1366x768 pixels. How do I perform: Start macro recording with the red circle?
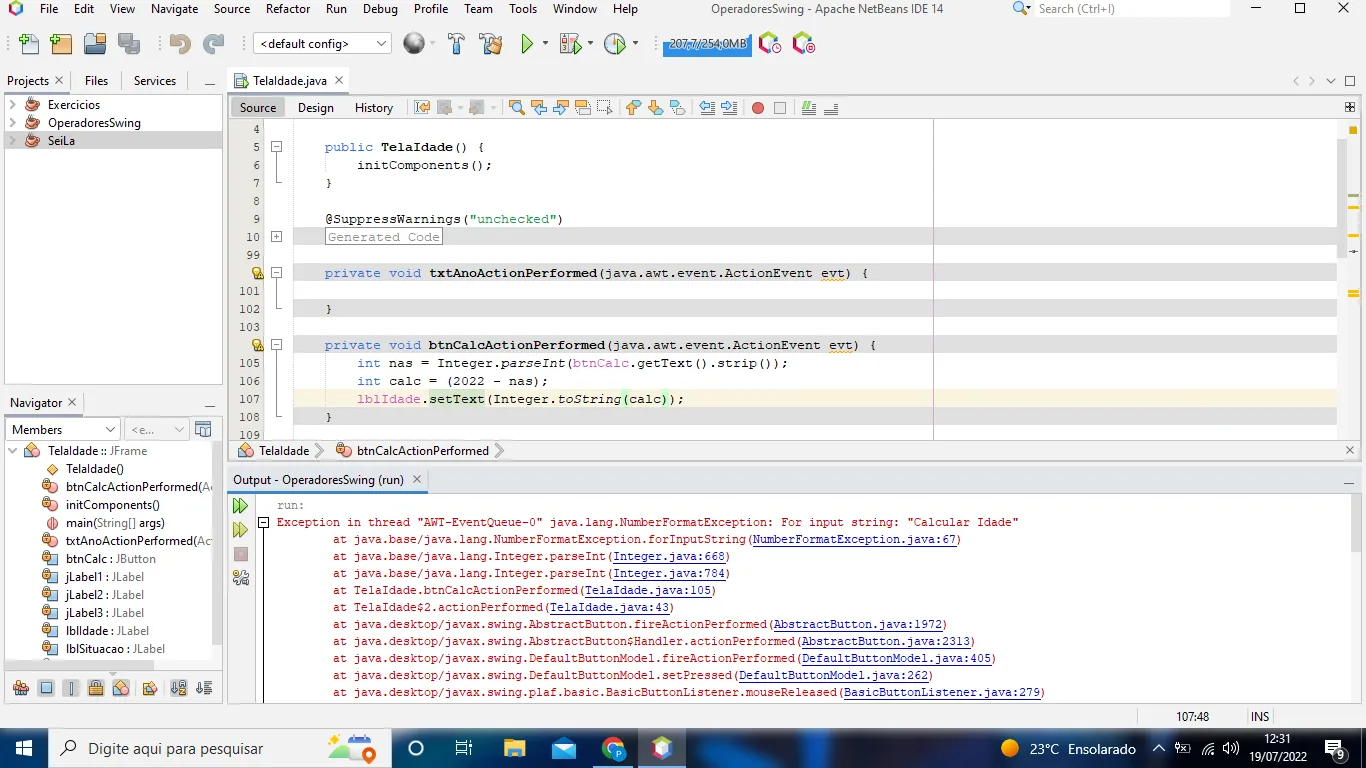pyautogui.click(x=758, y=108)
